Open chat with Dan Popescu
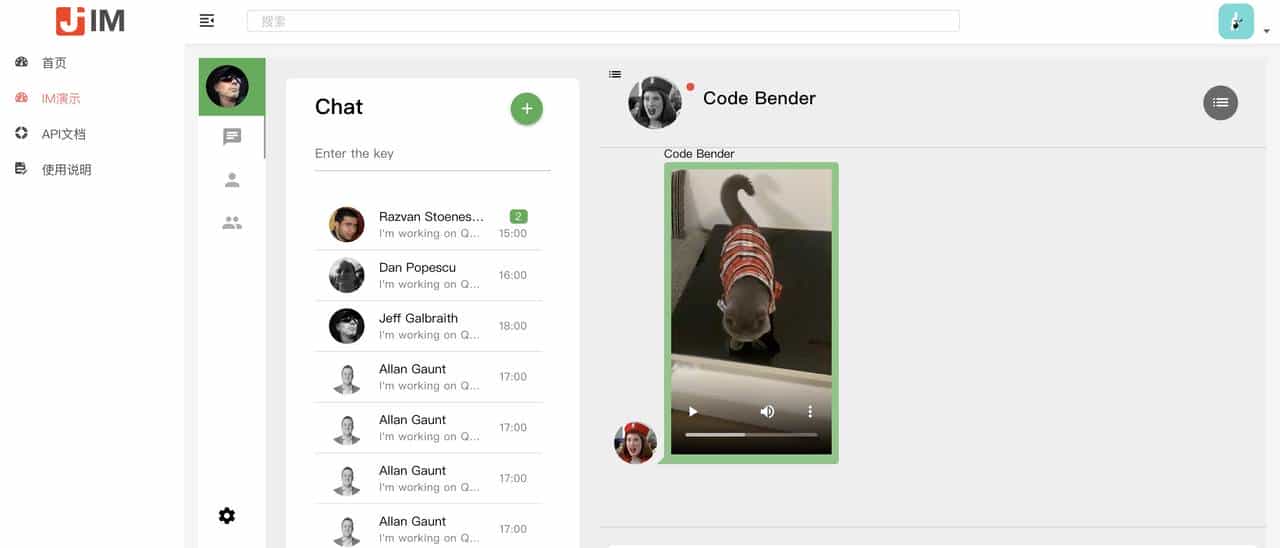 point(428,275)
